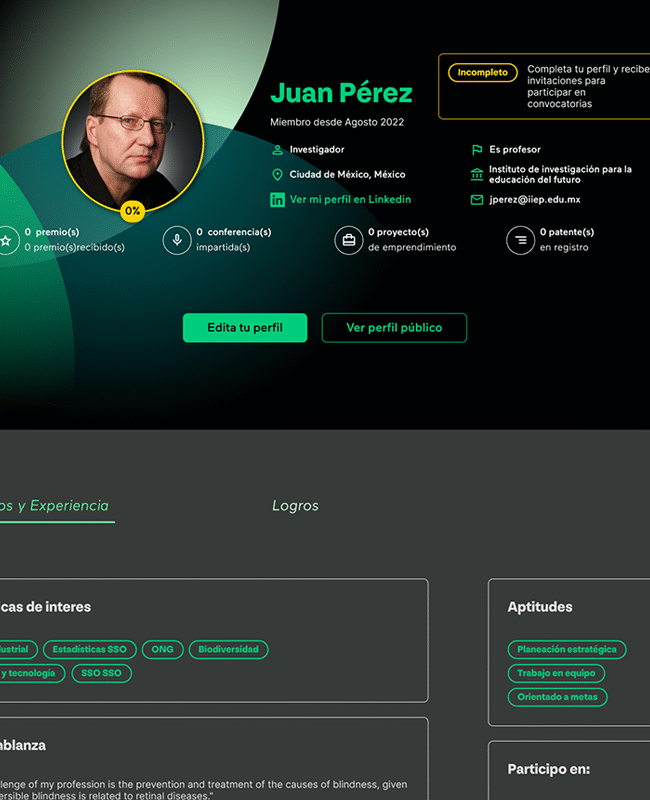Viewport: 650px width, 800px height.
Task: Click the Ver perfil público button
Action: point(394,328)
